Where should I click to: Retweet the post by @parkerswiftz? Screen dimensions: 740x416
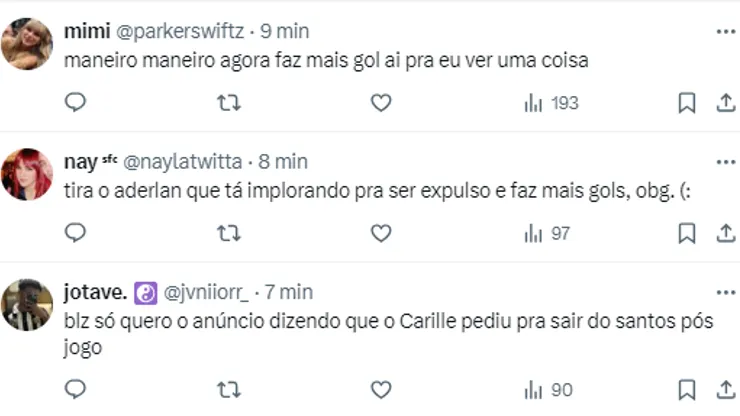[x=229, y=102]
